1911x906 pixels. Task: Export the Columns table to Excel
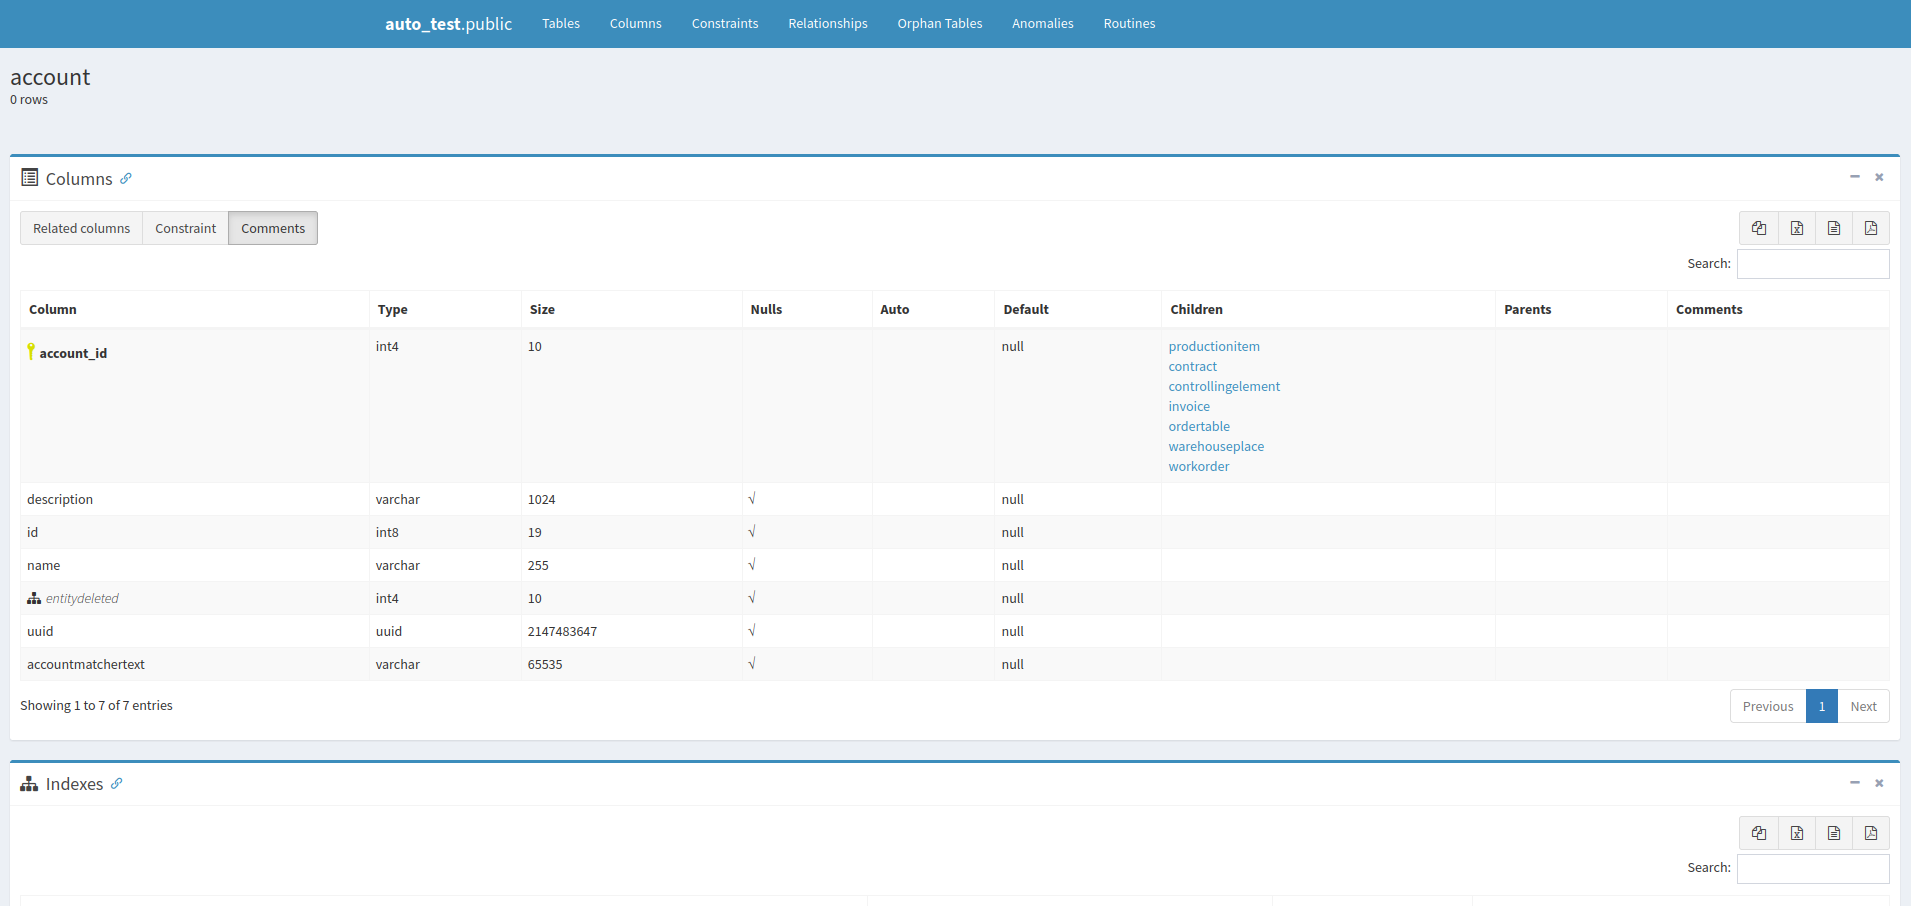point(1796,228)
